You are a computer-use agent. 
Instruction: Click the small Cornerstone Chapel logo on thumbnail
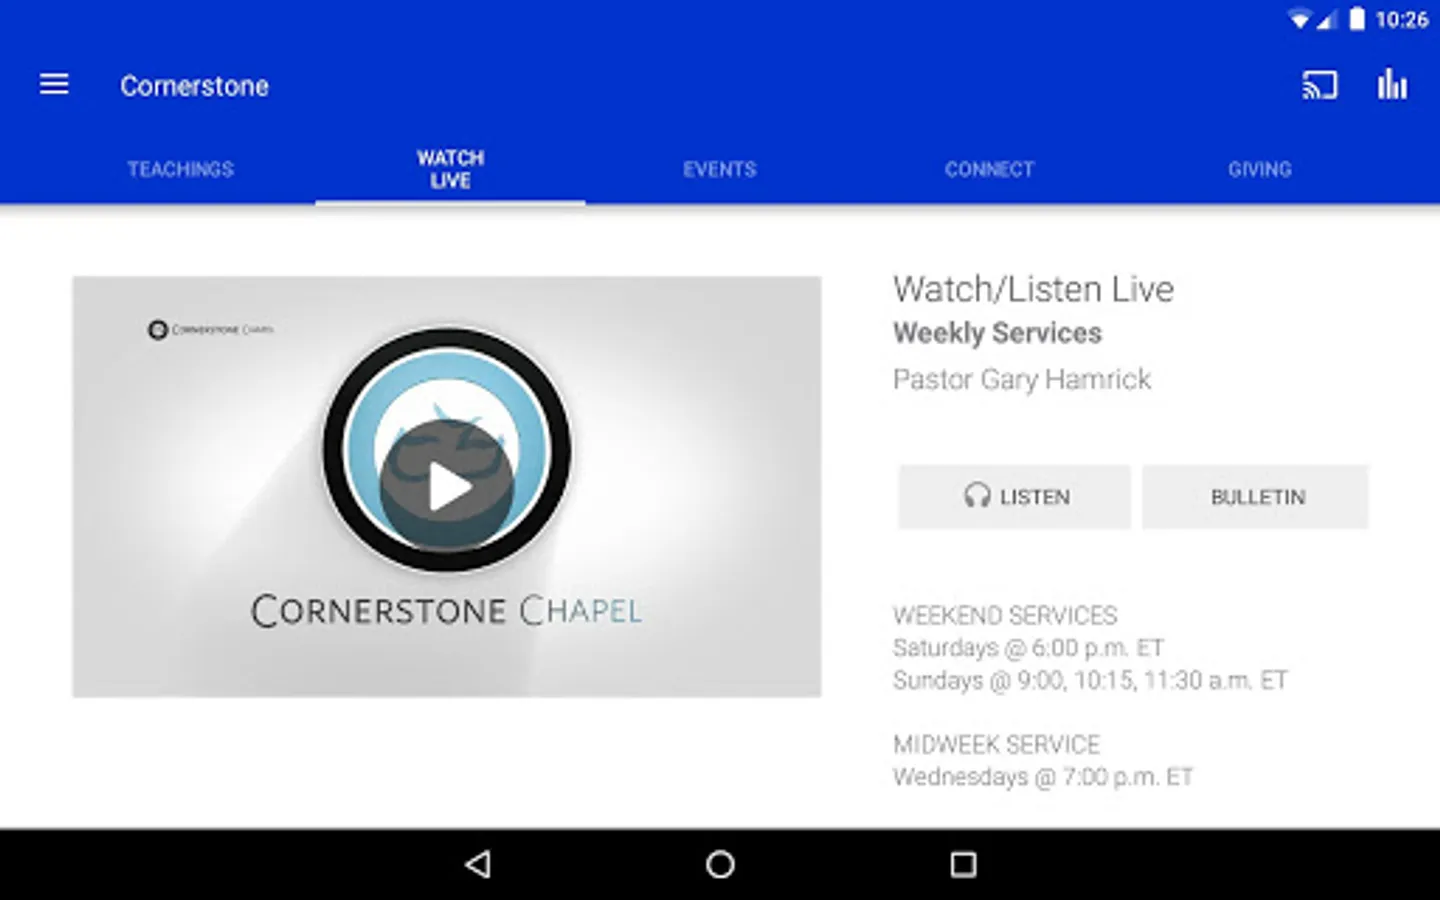(x=210, y=329)
